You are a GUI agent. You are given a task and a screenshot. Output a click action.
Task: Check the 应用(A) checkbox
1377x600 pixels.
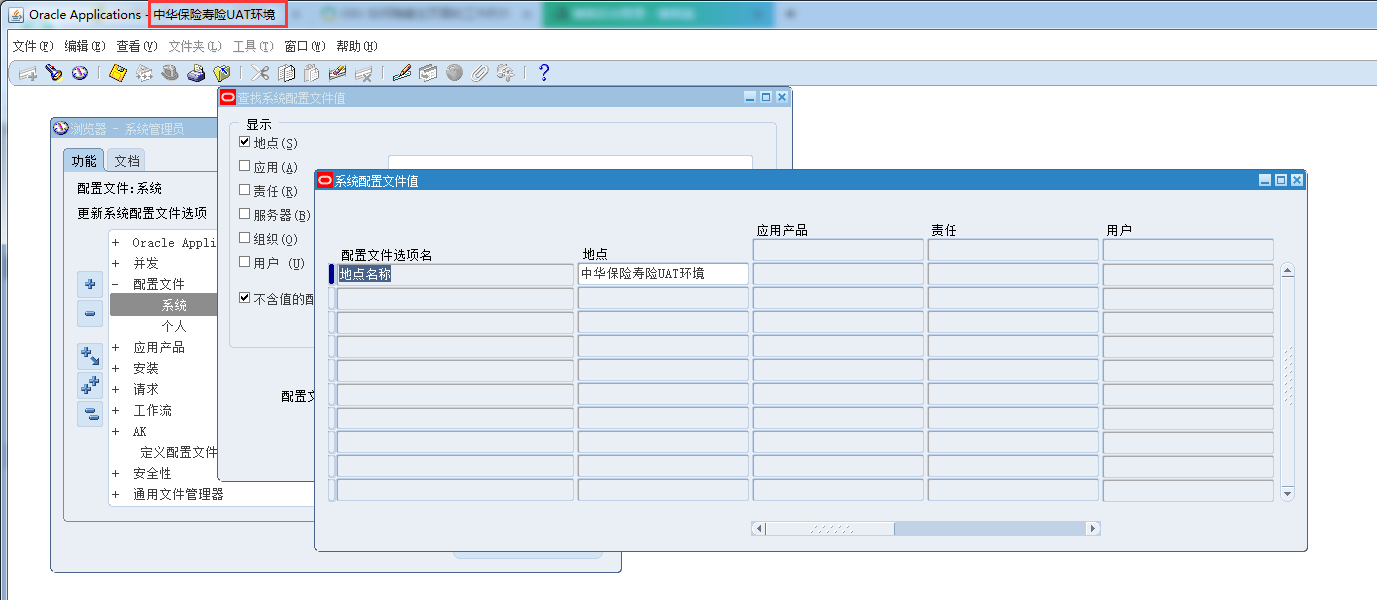(245, 166)
